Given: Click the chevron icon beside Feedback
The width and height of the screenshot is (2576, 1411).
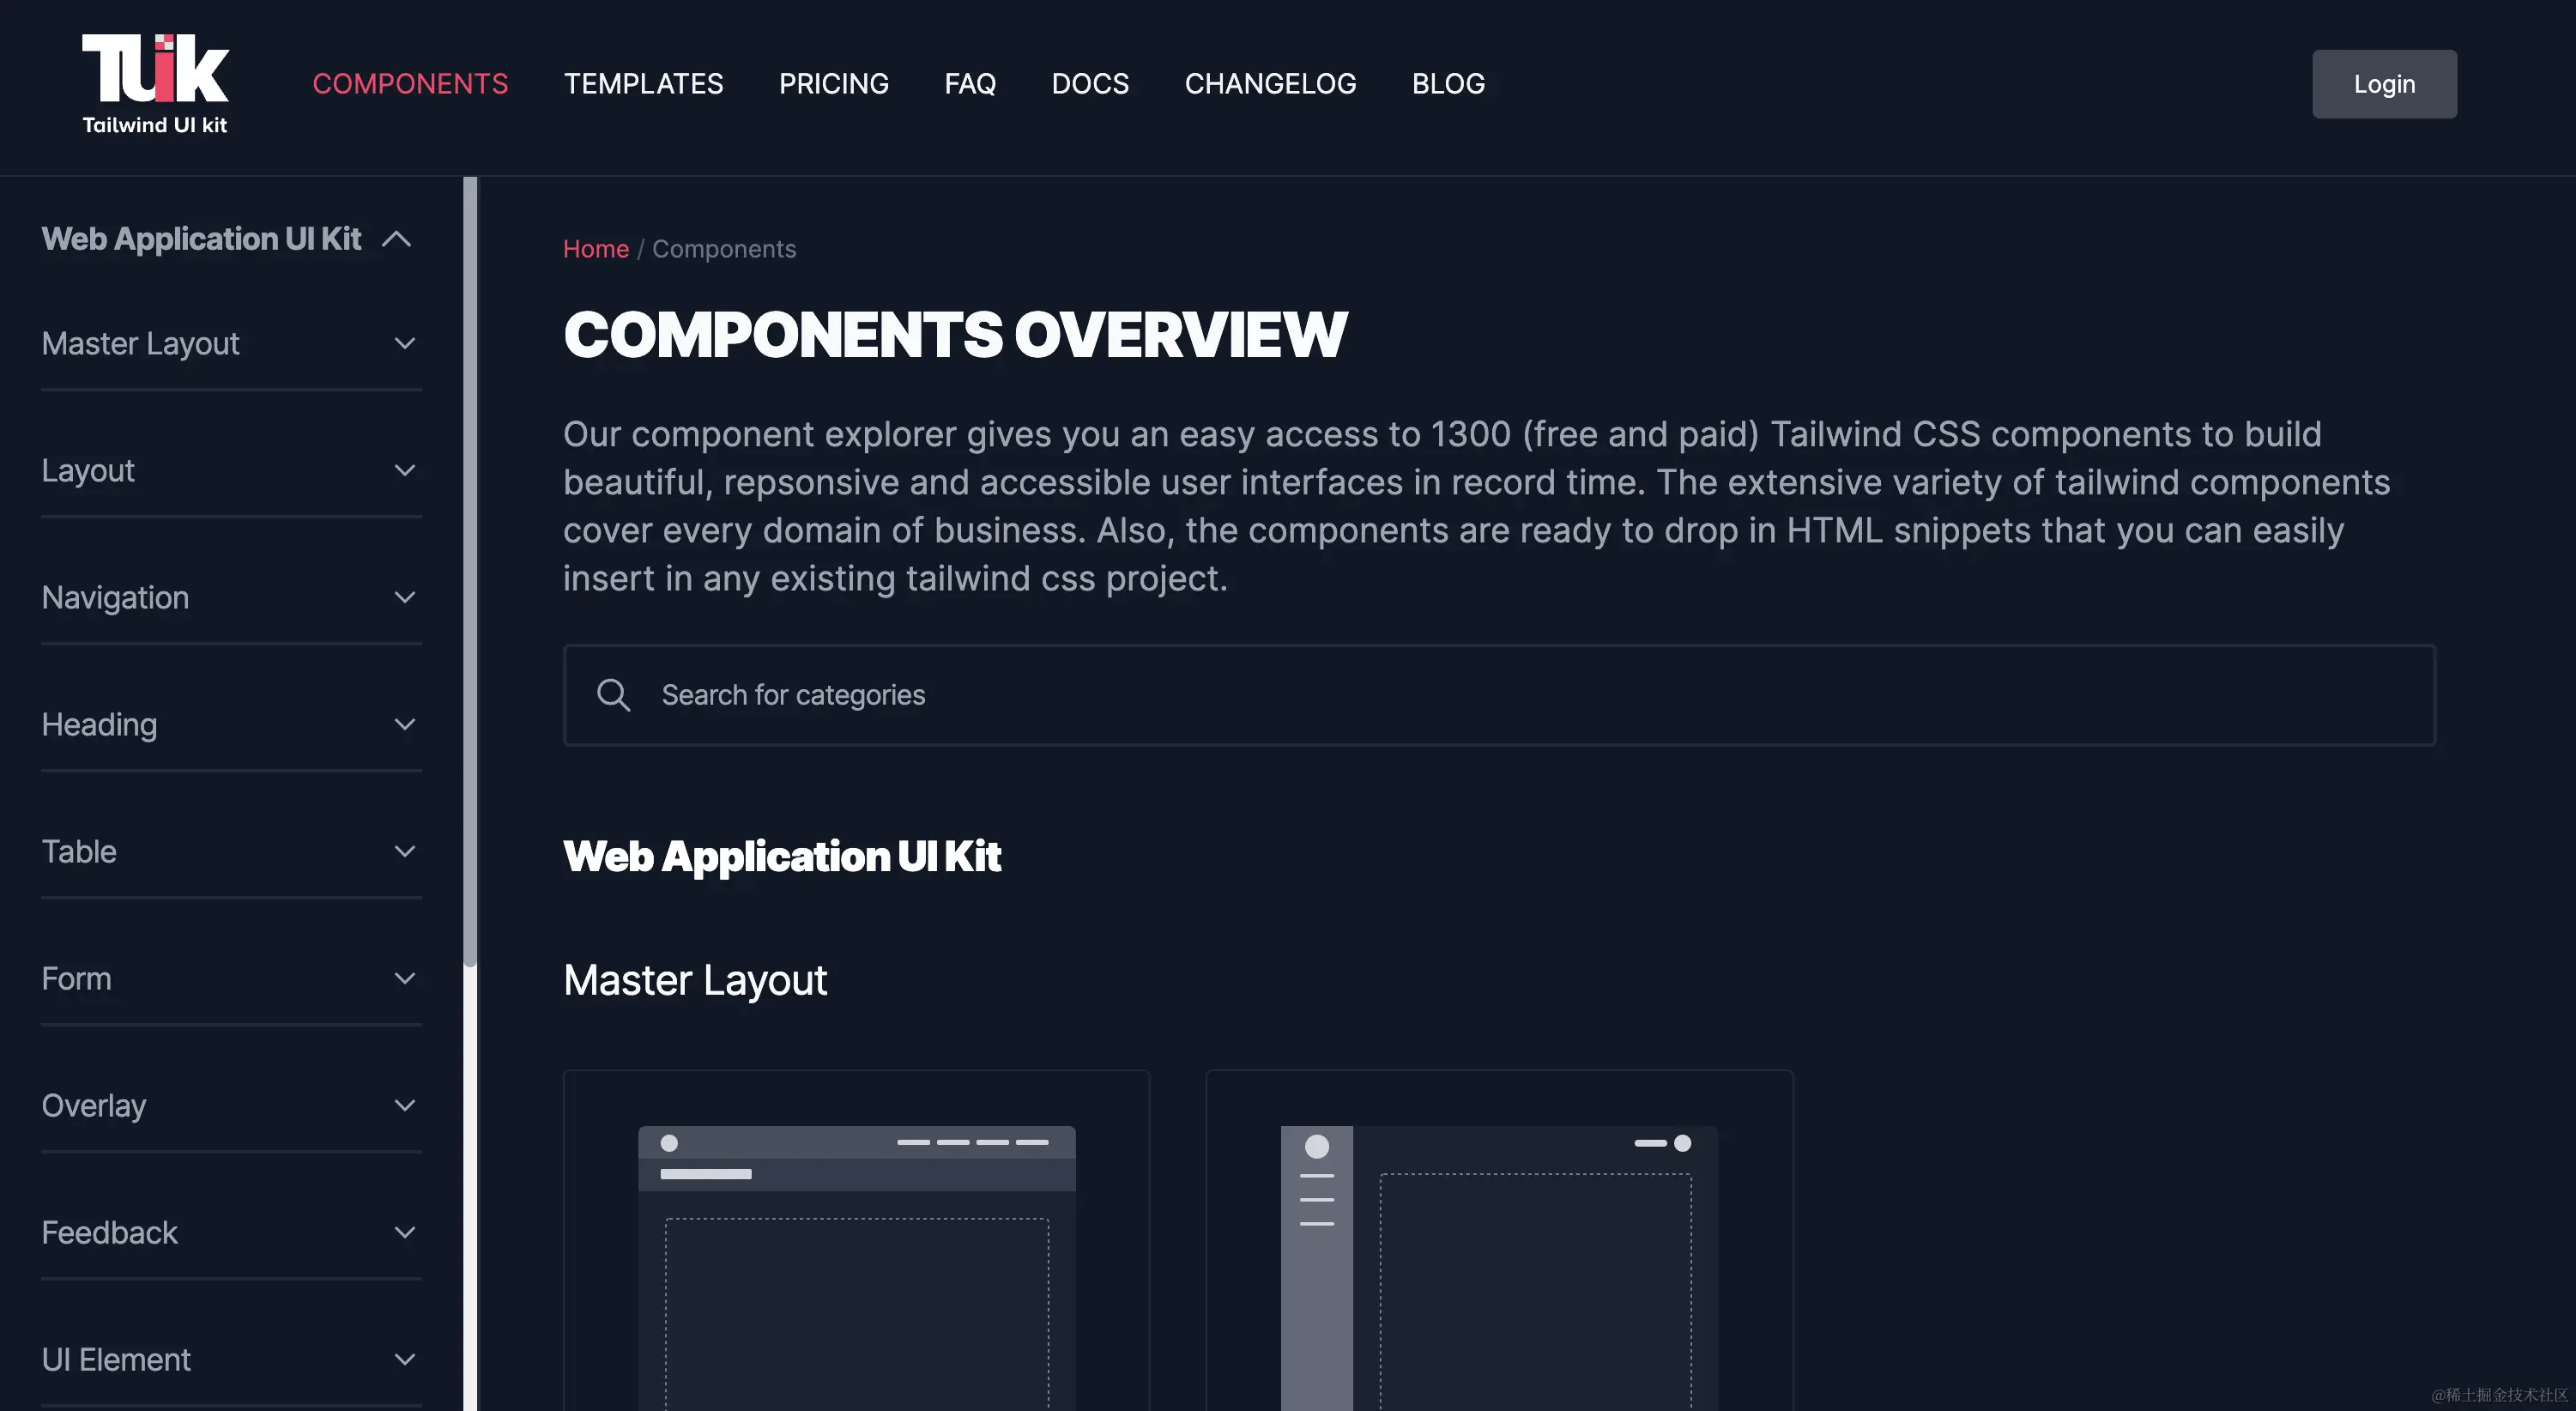Looking at the screenshot, I should tap(405, 1233).
